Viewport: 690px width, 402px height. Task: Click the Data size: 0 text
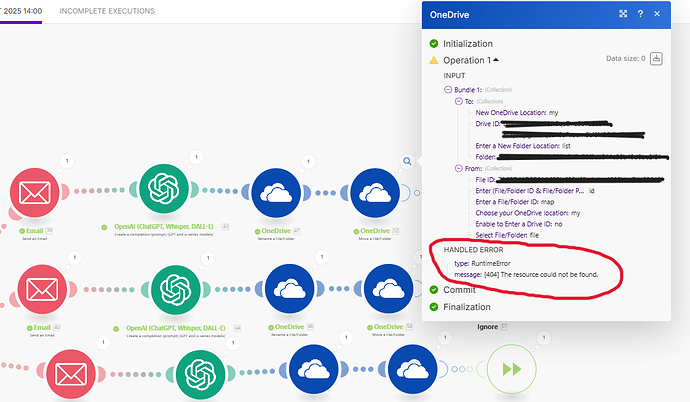click(x=625, y=58)
